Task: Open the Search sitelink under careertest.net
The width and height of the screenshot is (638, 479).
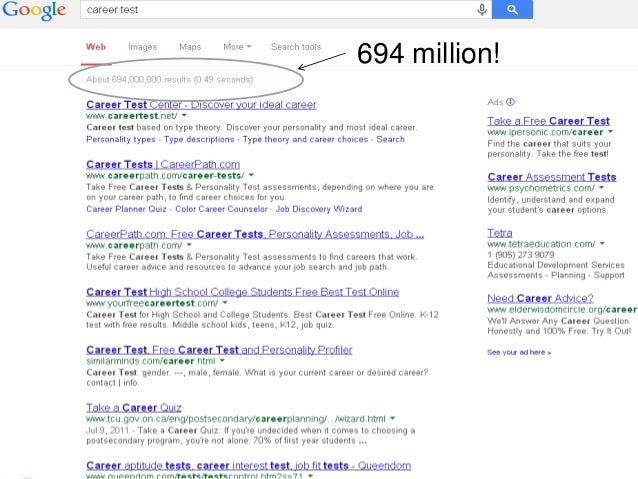Action: pyautogui.click(x=390, y=139)
